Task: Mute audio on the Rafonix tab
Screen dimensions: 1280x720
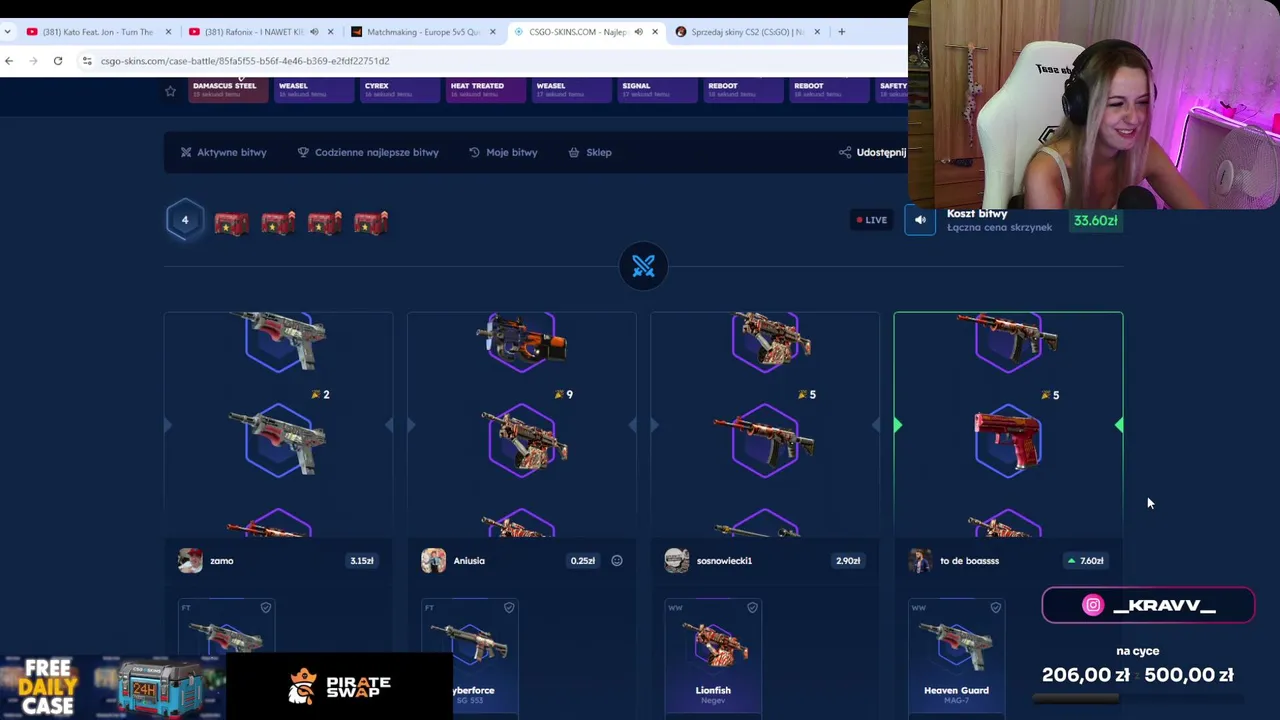Action: (314, 32)
